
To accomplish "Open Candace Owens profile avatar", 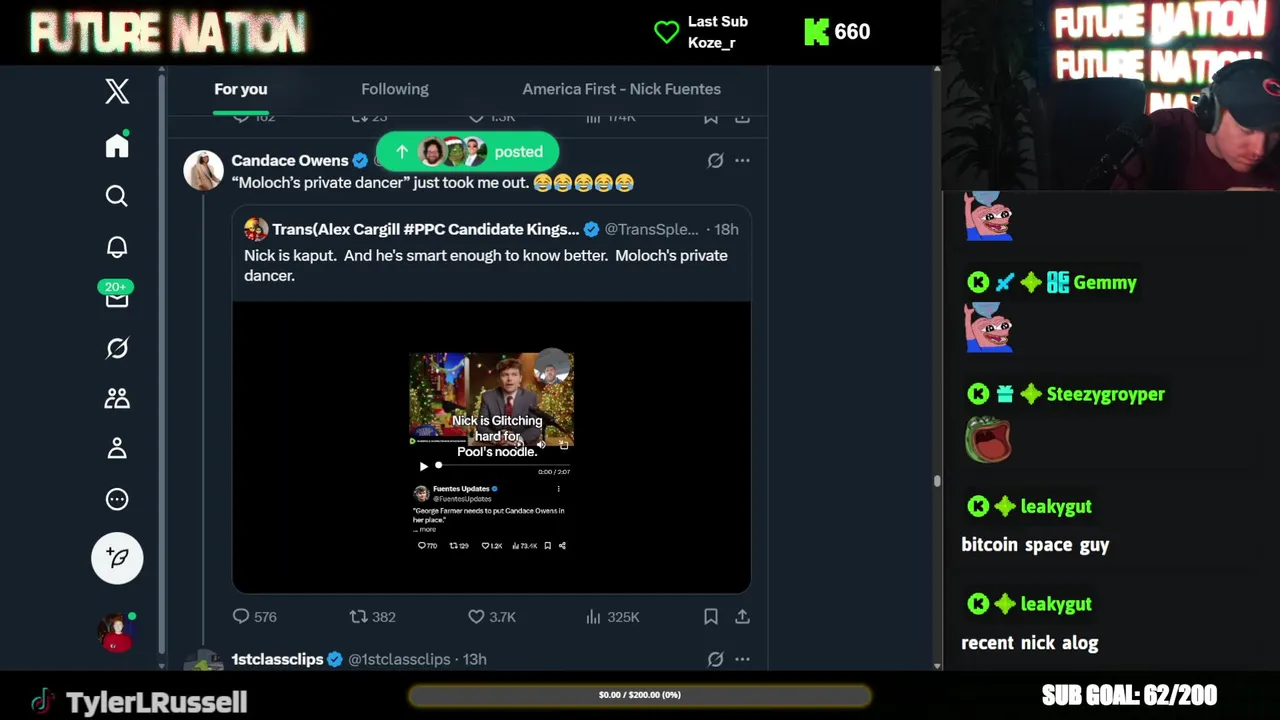I will click(203, 170).
